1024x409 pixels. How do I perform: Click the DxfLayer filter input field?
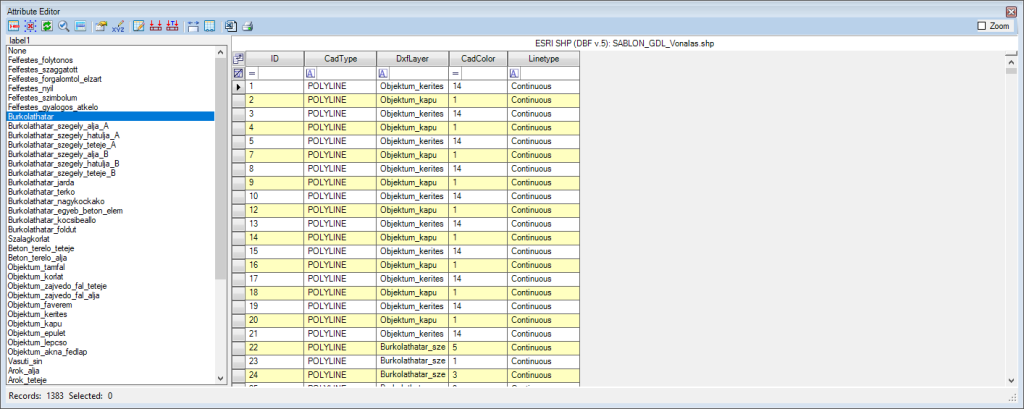418,73
